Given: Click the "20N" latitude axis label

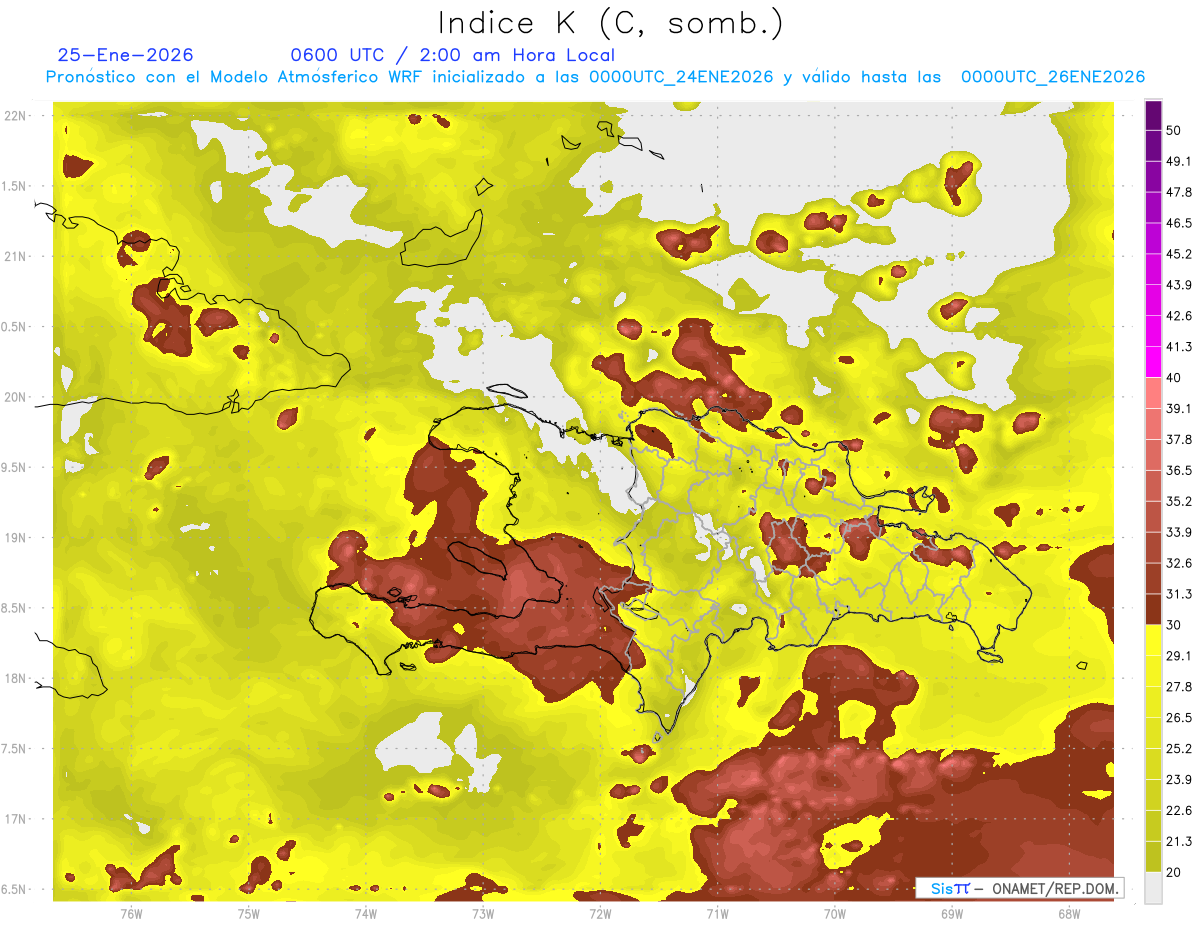Looking at the screenshot, I should coord(17,397).
